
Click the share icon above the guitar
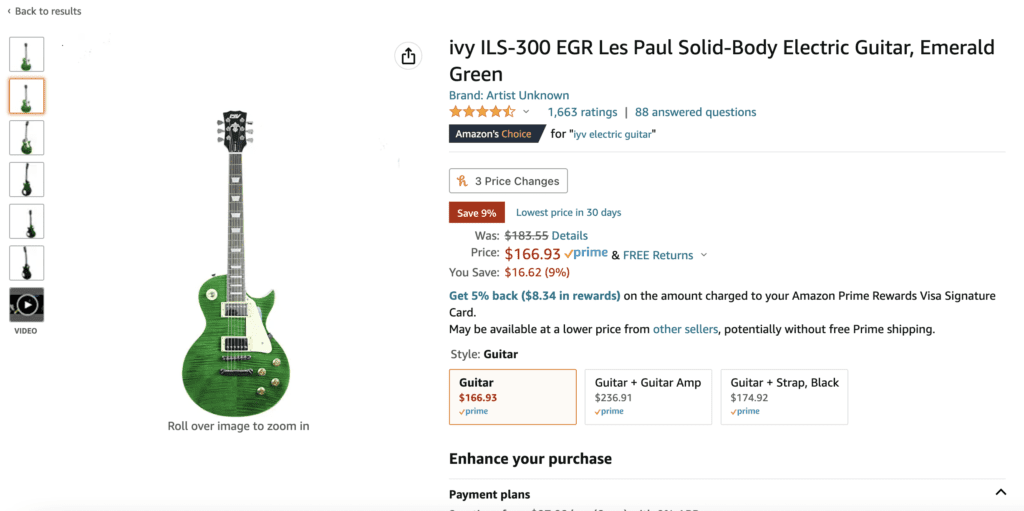pyautogui.click(x=408, y=57)
